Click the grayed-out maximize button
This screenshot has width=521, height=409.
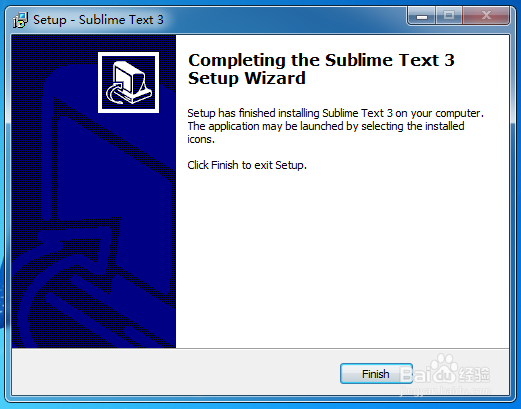coord(449,16)
